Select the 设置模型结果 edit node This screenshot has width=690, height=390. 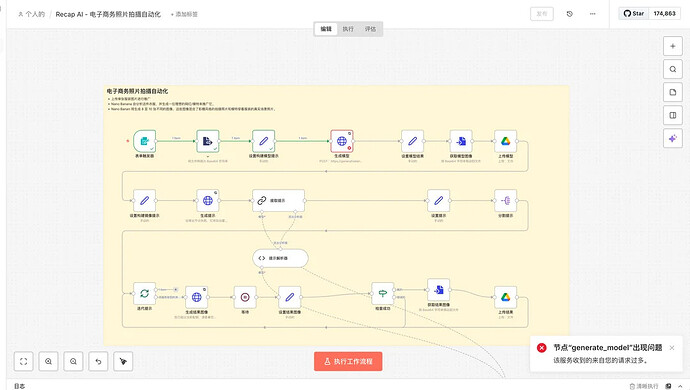click(412, 141)
